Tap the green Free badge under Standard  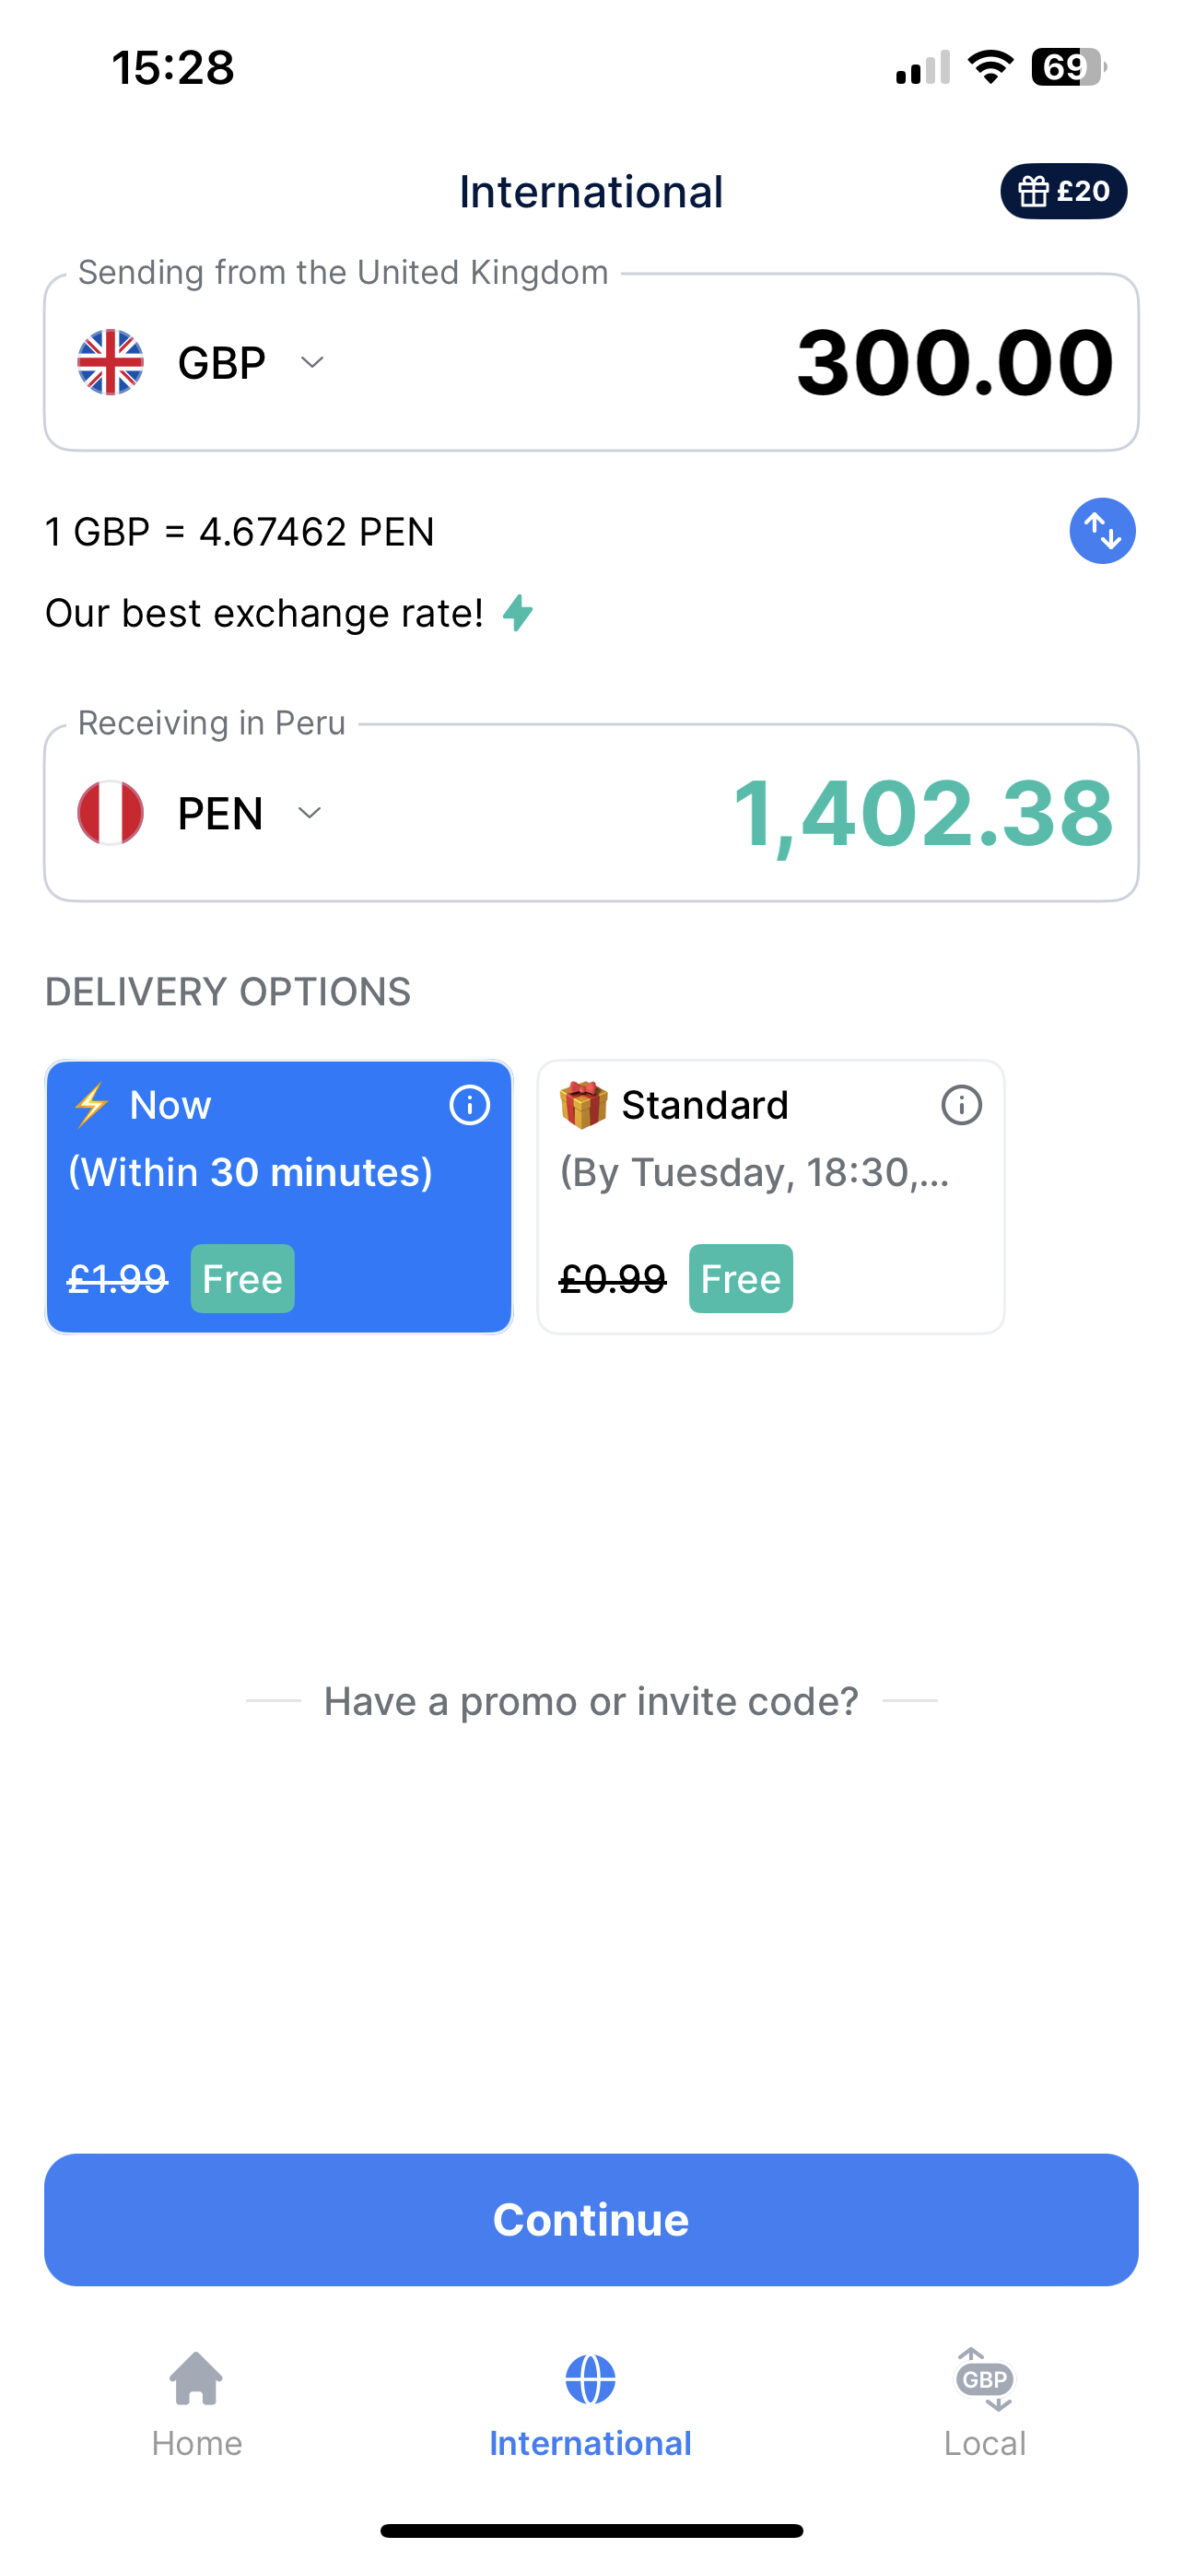[740, 1279]
